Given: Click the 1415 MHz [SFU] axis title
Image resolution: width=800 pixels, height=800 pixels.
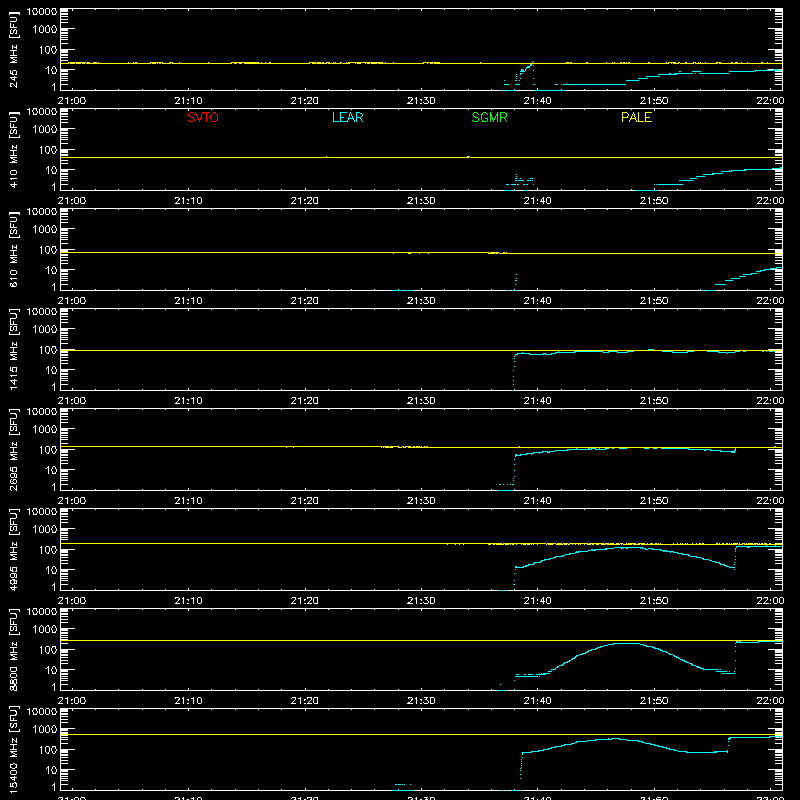Looking at the screenshot, I should tap(14, 350).
